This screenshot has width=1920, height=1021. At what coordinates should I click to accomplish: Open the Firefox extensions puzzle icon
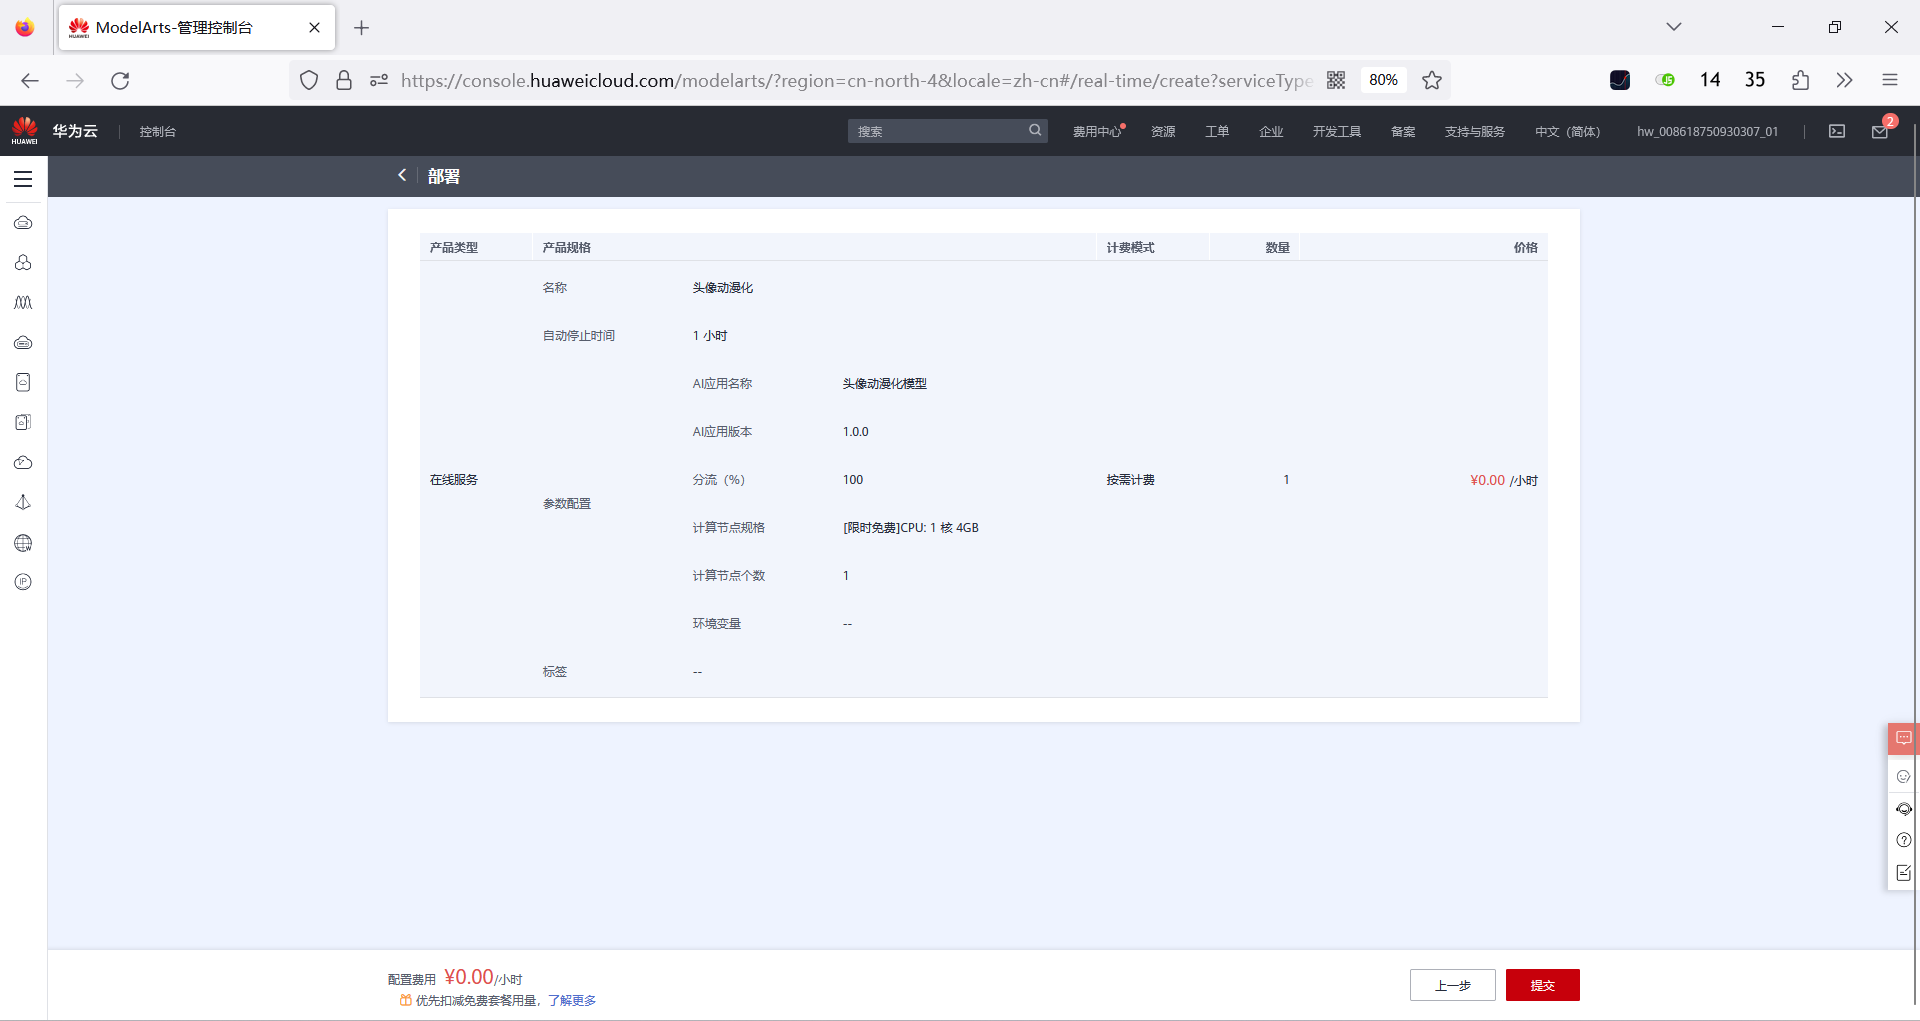pyautogui.click(x=1800, y=80)
